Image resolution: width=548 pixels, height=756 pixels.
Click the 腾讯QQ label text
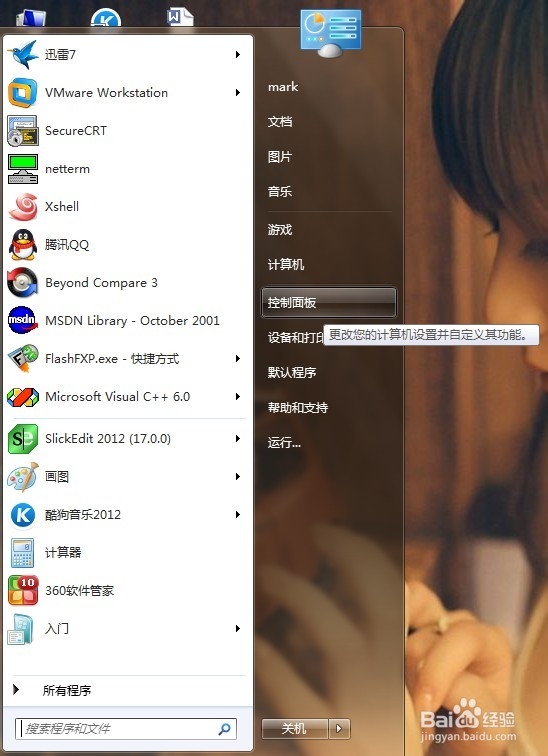point(67,244)
